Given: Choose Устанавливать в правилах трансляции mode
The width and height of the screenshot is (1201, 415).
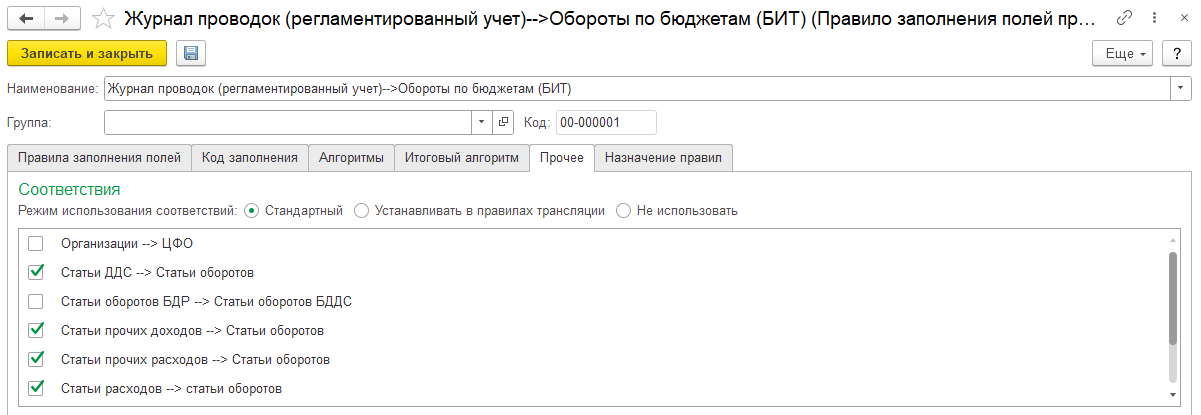Looking at the screenshot, I should tap(362, 211).
